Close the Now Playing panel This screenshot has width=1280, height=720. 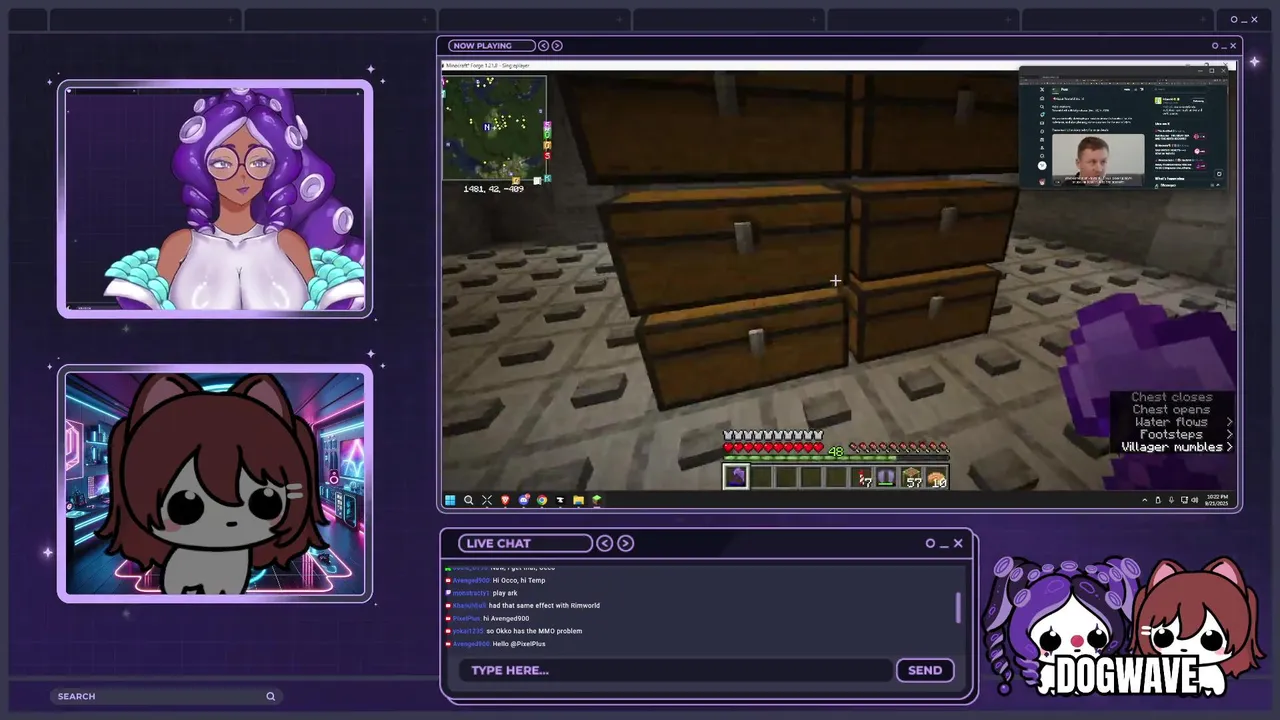pos(1232,45)
